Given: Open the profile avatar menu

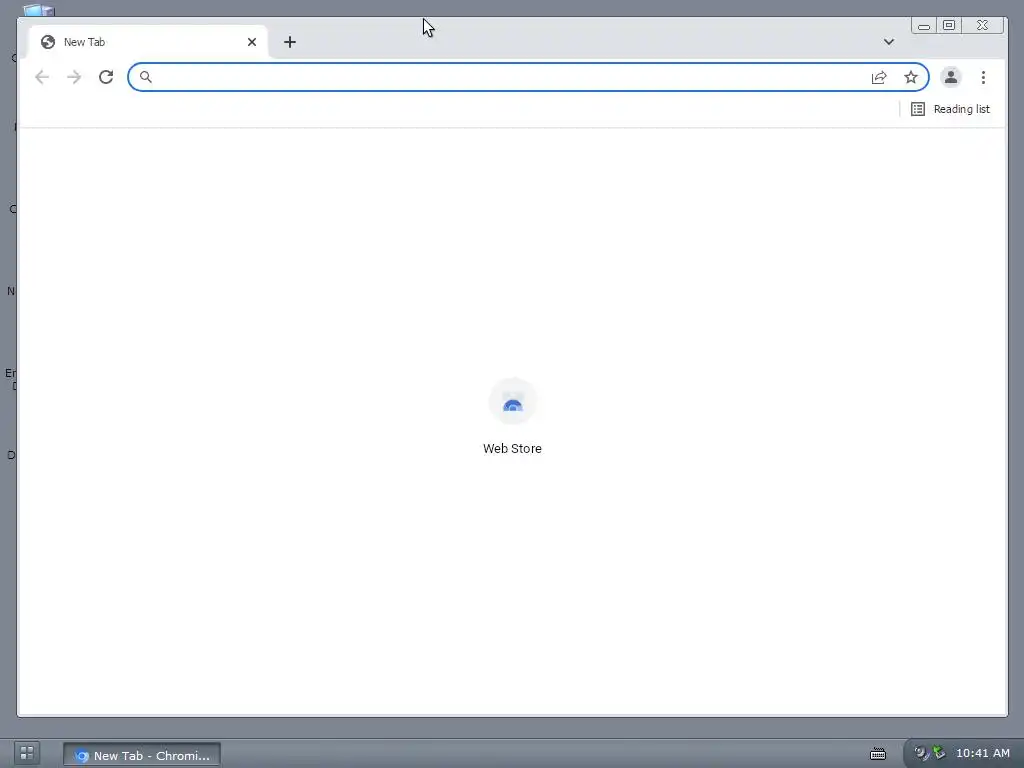Looking at the screenshot, I should click(x=951, y=77).
